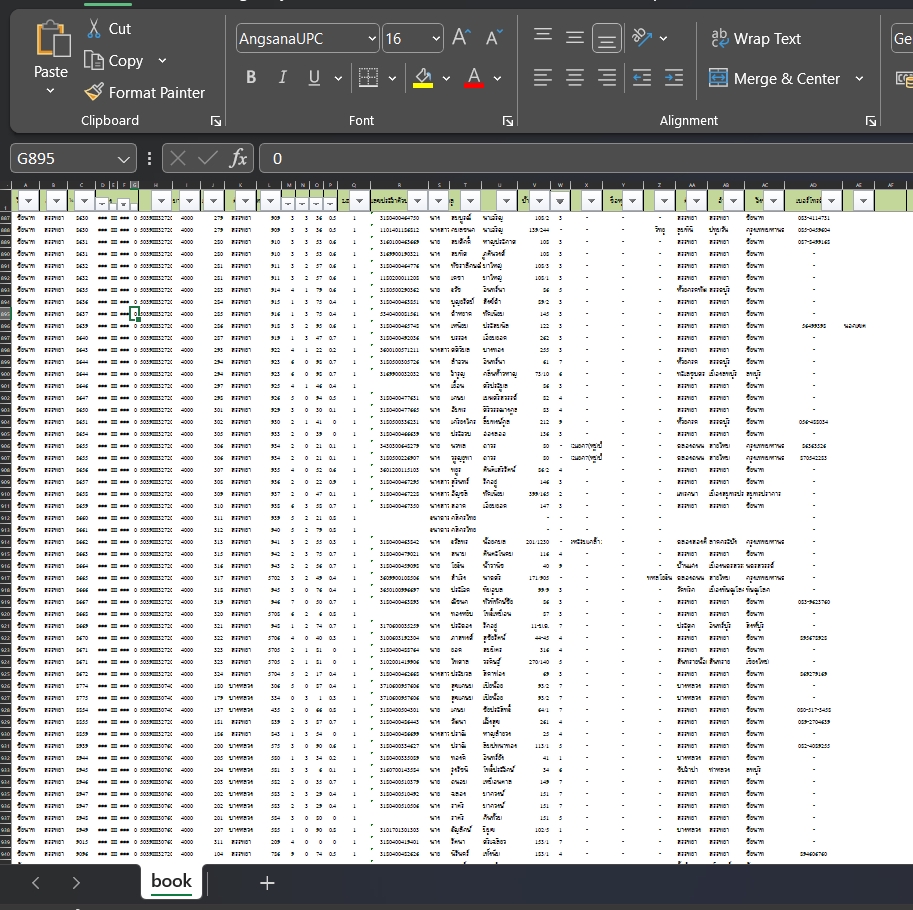Open the filter dropdown in column K
The height and width of the screenshot is (910, 913).
point(245,201)
